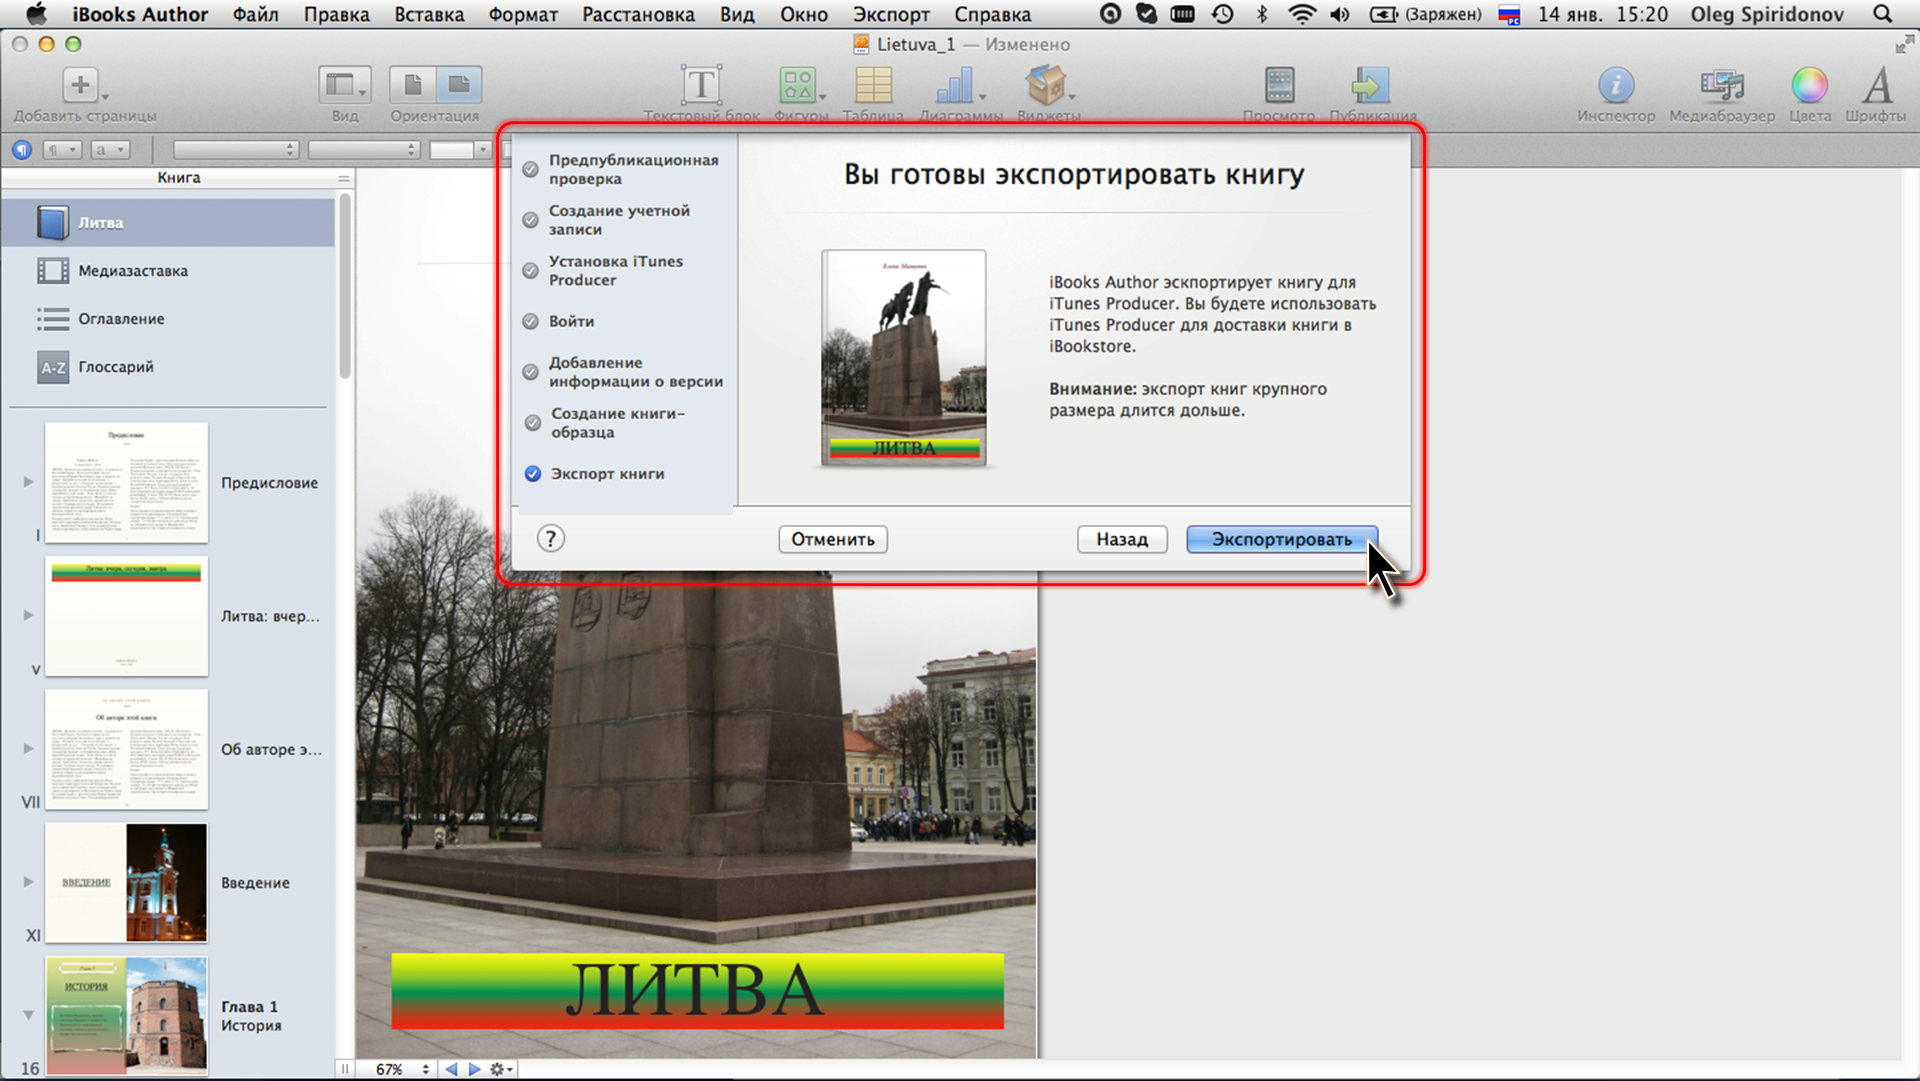Click the Экспортировать button
1920x1081 pixels.
(1282, 539)
